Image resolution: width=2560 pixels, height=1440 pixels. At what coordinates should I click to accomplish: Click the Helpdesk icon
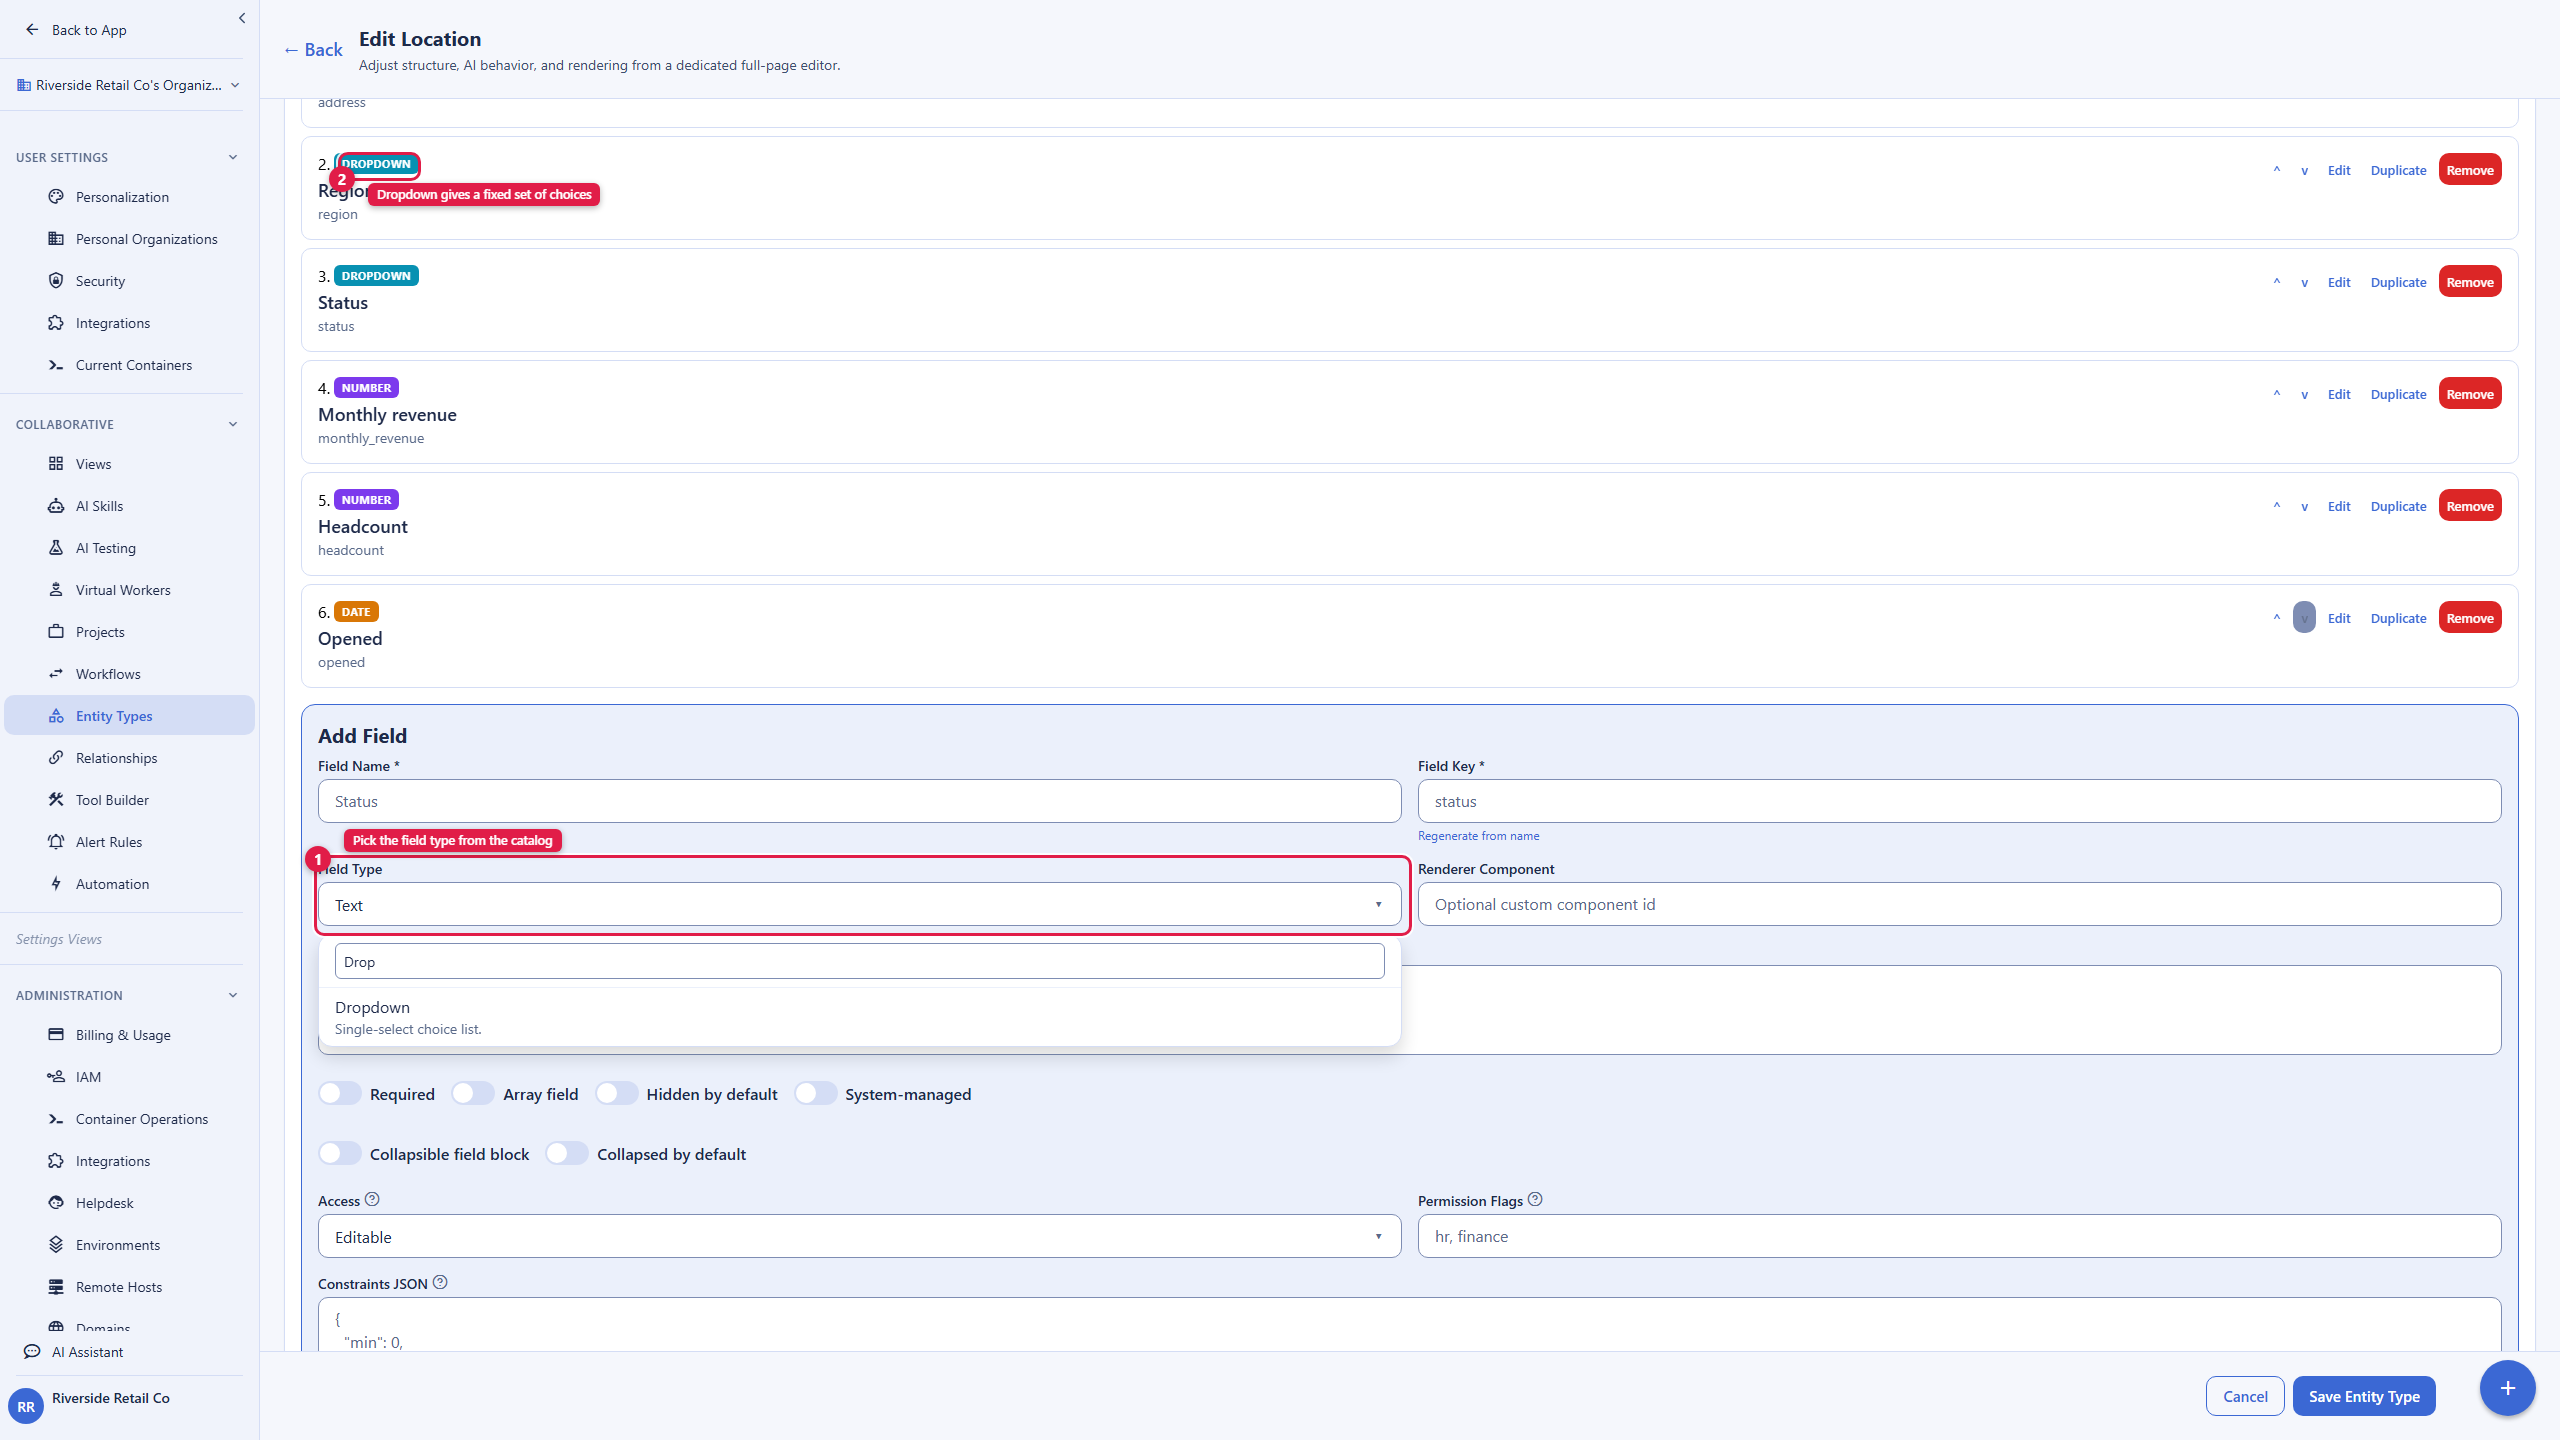(56, 1203)
